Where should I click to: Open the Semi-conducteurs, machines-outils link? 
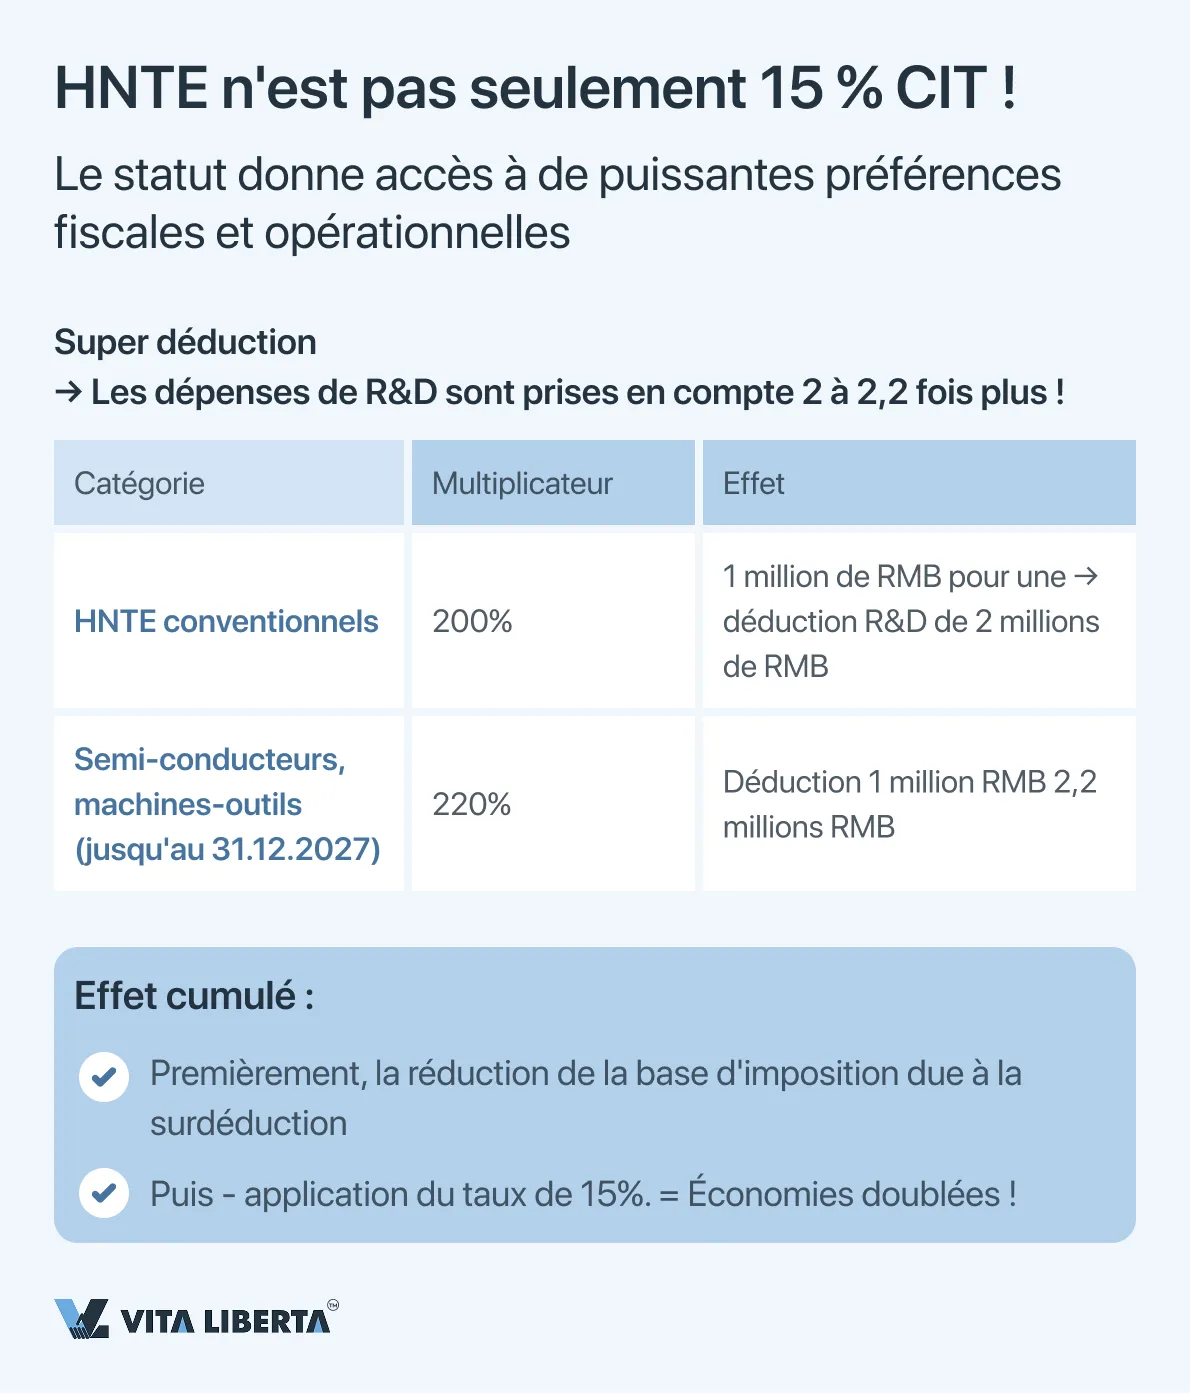point(227,804)
